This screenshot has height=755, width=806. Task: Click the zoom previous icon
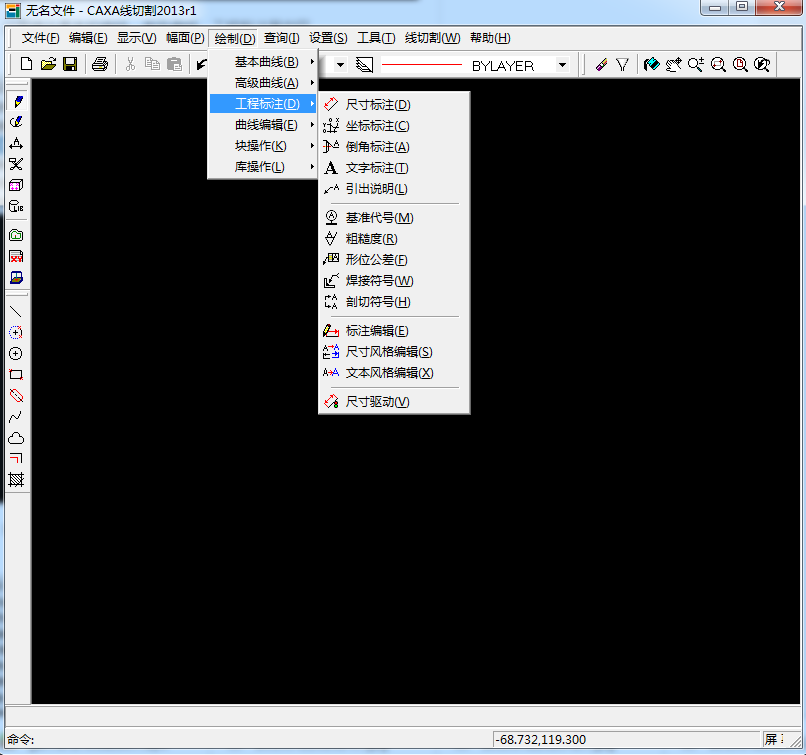(762, 65)
